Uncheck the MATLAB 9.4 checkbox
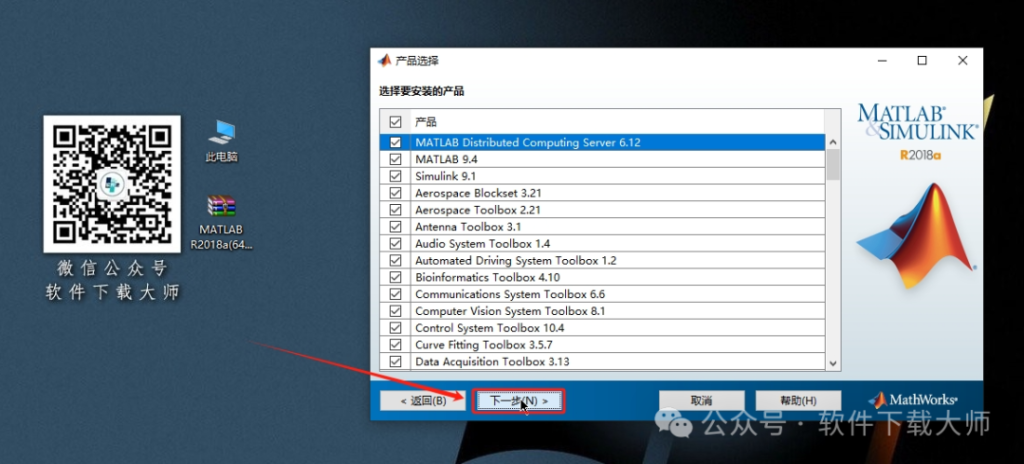Viewport: 1024px width, 464px height. pos(396,159)
